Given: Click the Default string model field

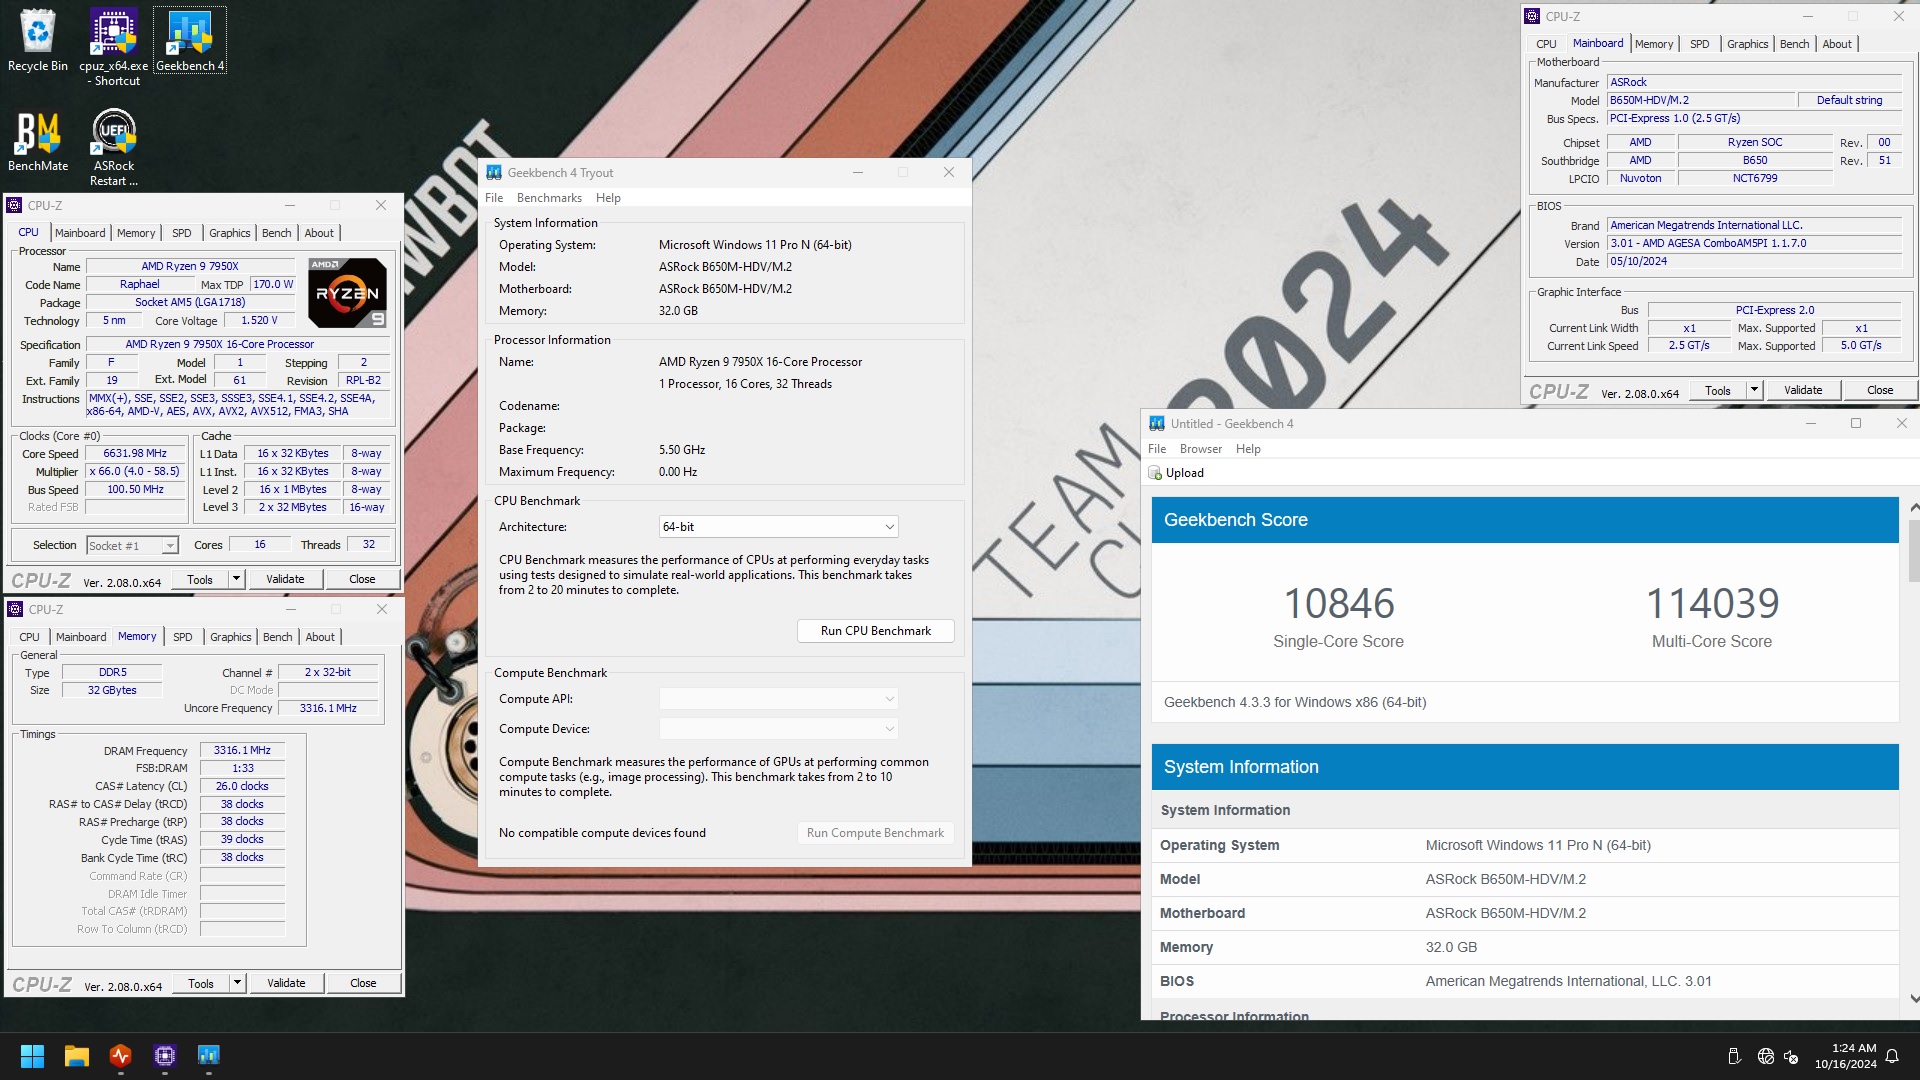Looking at the screenshot, I should click(1849, 100).
